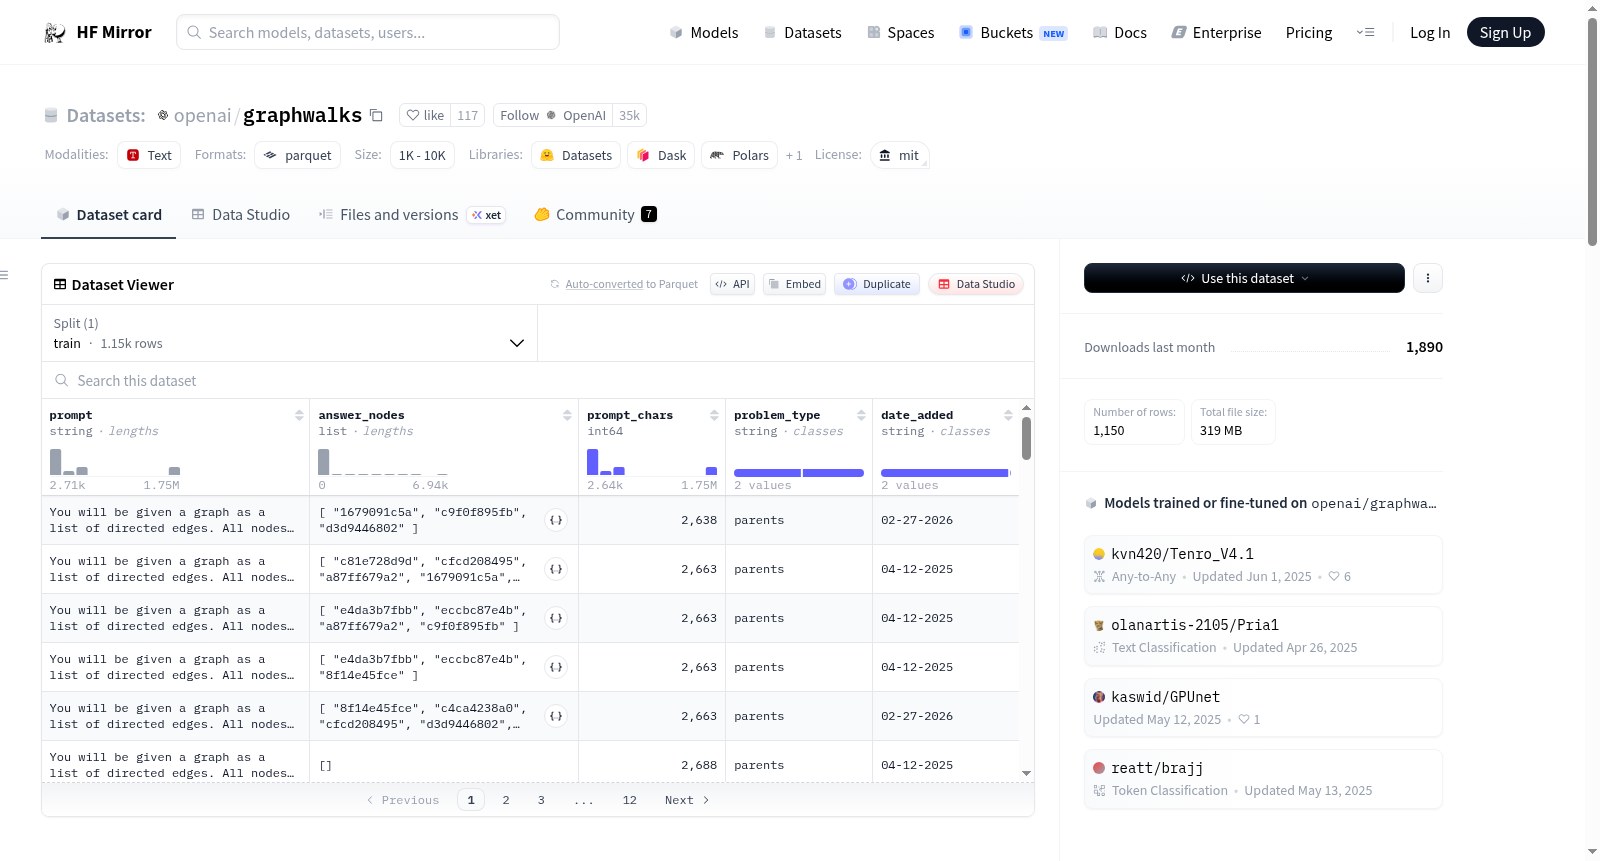This screenshot has width=1600, height=861.
Task: Select the Datasets library tag
Action: (576, 155)
